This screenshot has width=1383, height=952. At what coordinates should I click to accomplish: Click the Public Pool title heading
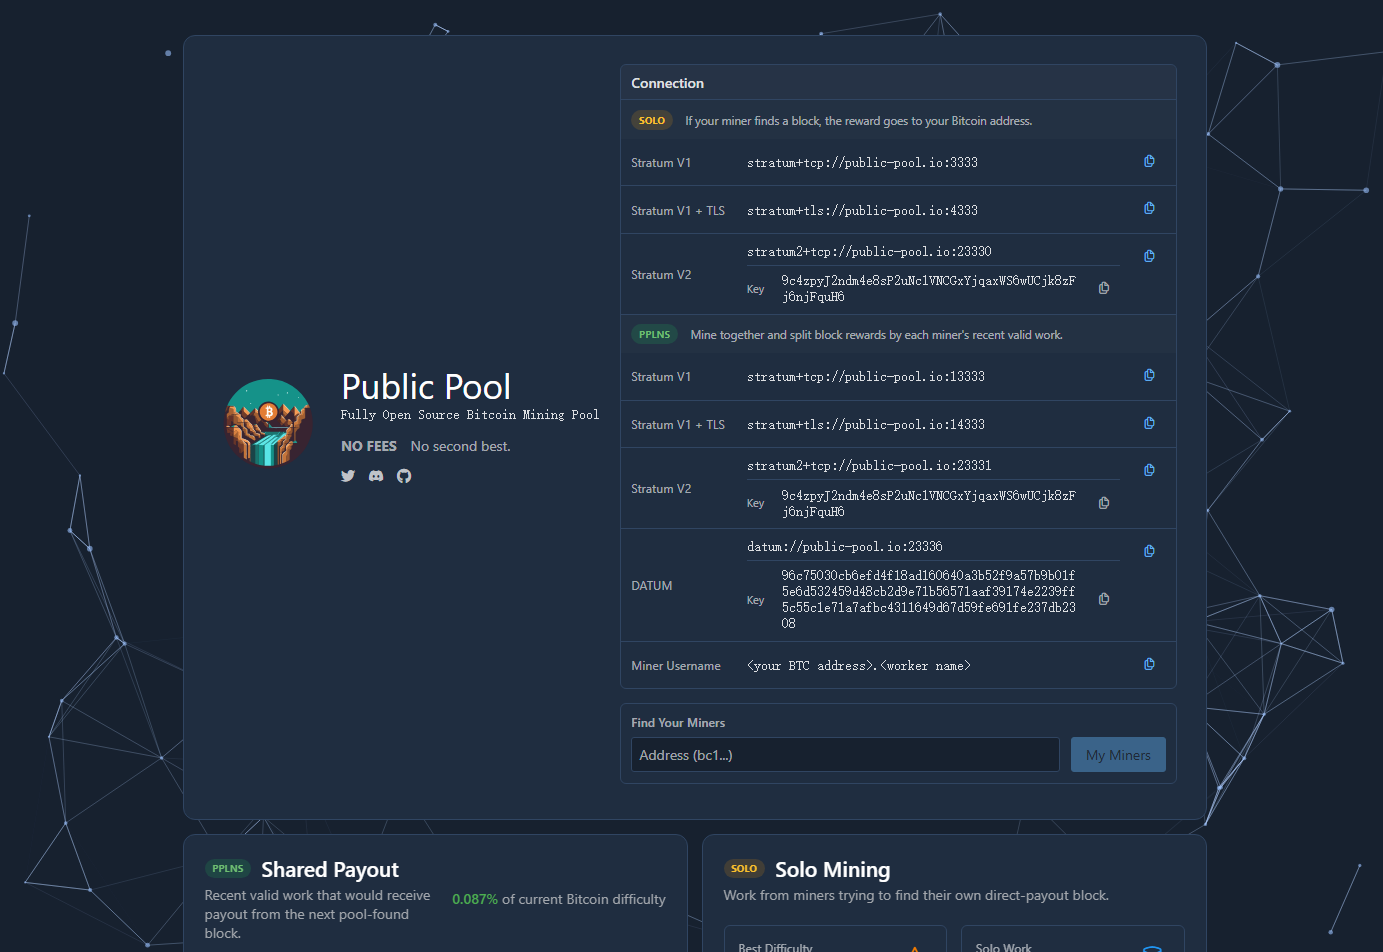(426, 386)
